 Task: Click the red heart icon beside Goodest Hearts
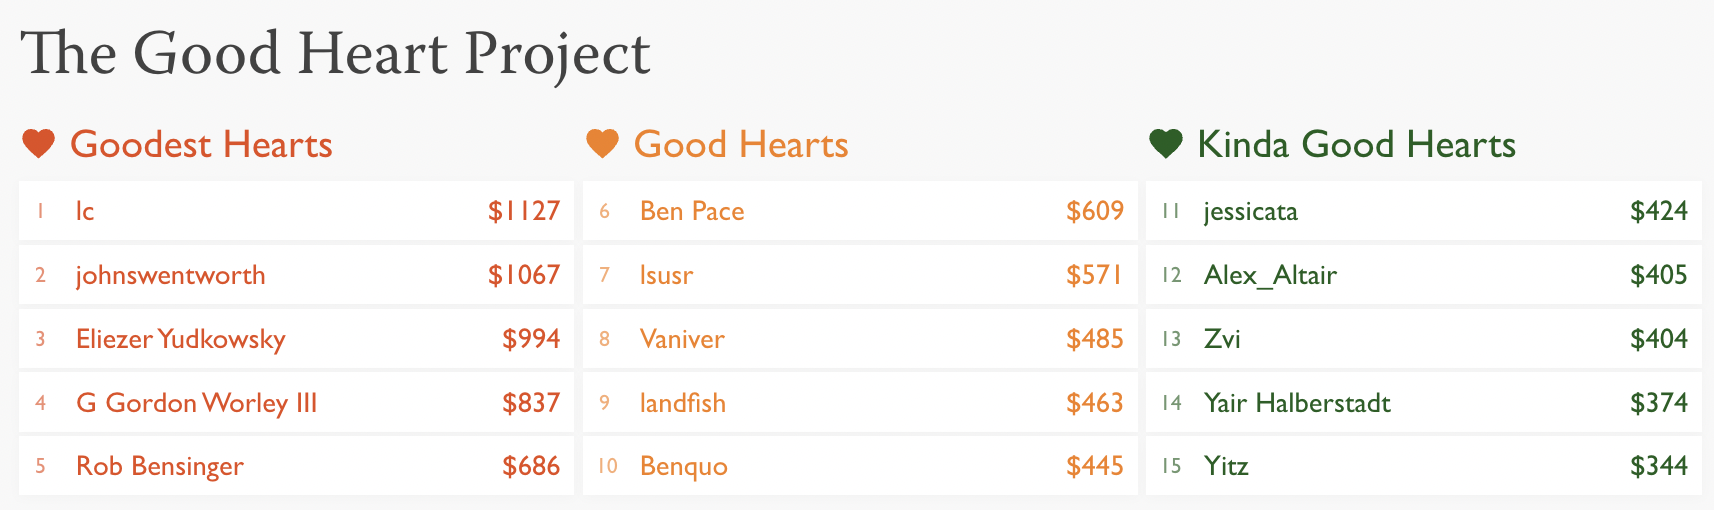(38, 145)
